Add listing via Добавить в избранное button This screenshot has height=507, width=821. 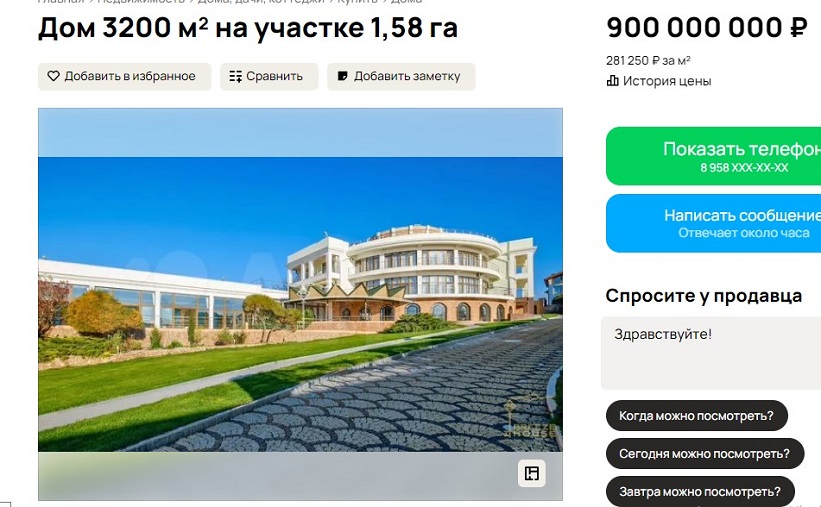point(125,76)
